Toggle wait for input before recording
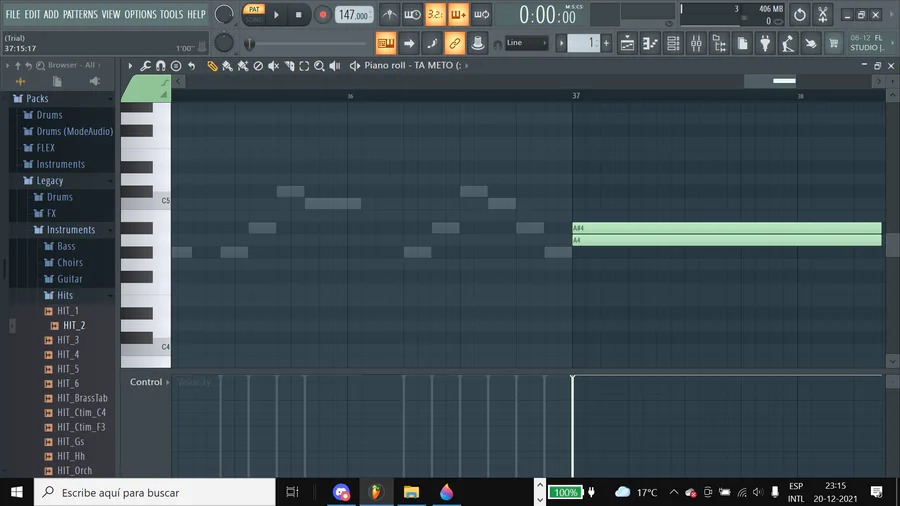900x506 pixels. (x=413, y=15)
